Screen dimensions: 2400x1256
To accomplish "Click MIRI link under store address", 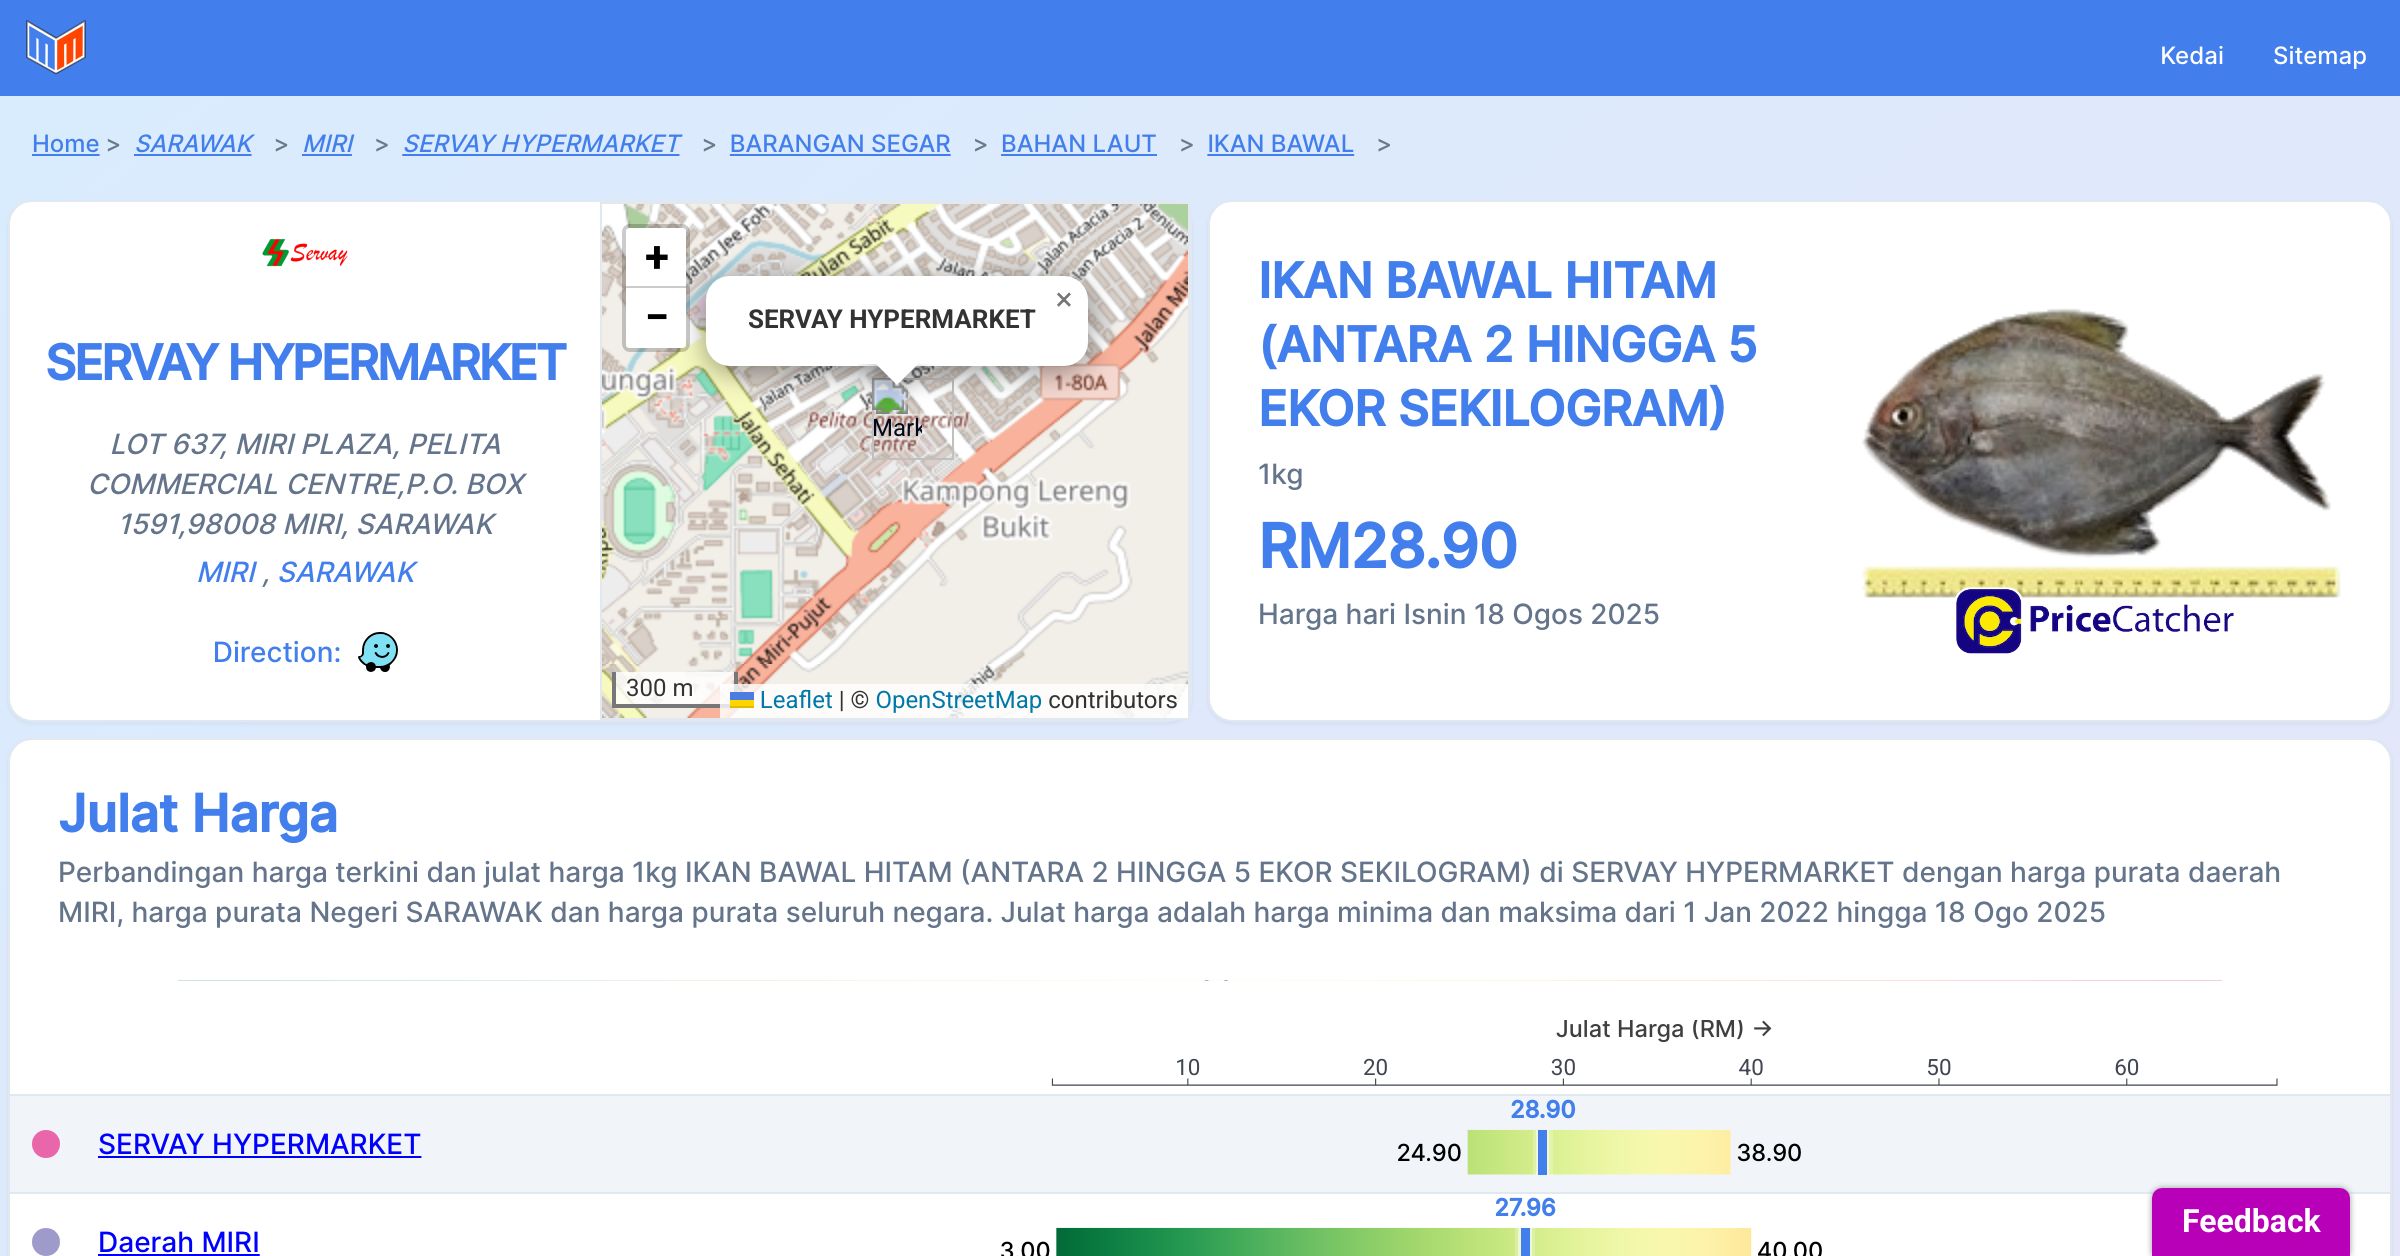I will tap(227, 572).
